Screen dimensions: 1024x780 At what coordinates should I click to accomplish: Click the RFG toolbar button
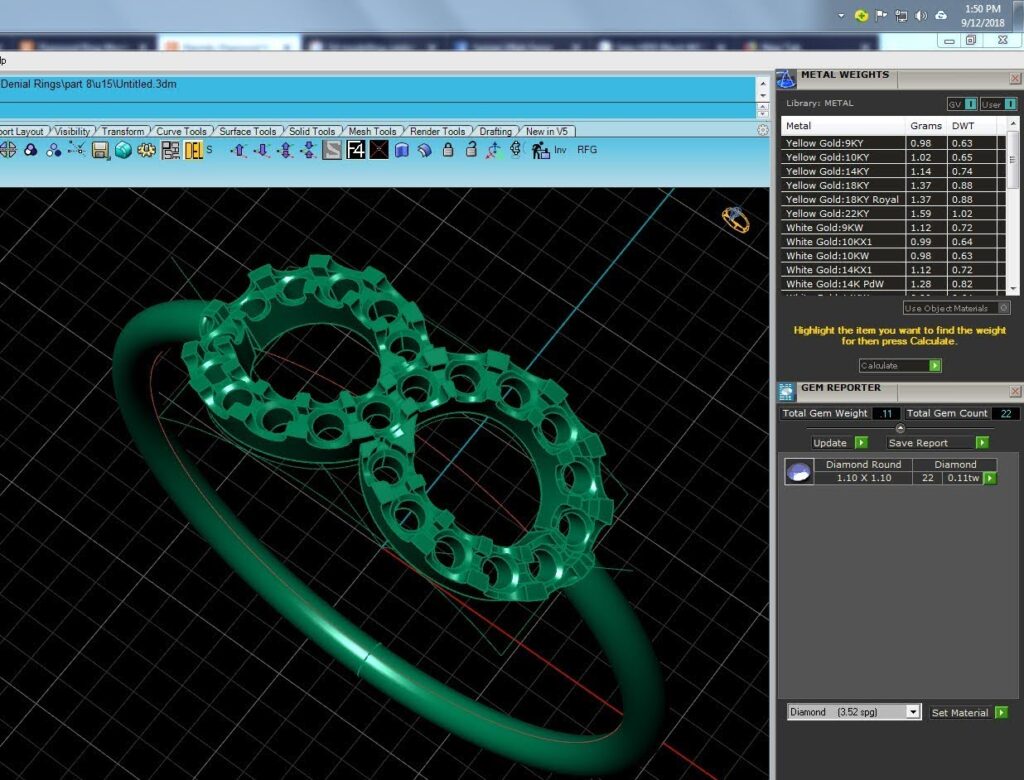point(587,150)
